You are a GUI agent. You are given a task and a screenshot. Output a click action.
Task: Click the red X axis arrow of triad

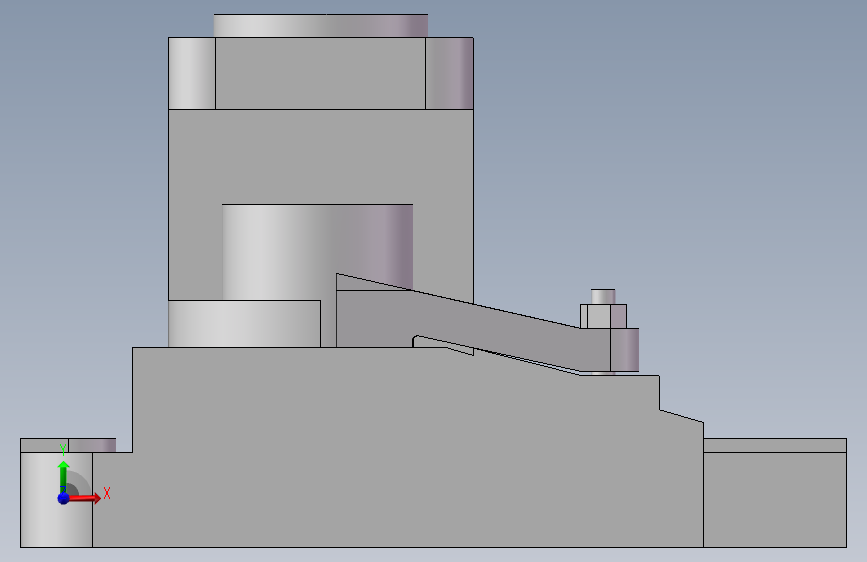84,498
